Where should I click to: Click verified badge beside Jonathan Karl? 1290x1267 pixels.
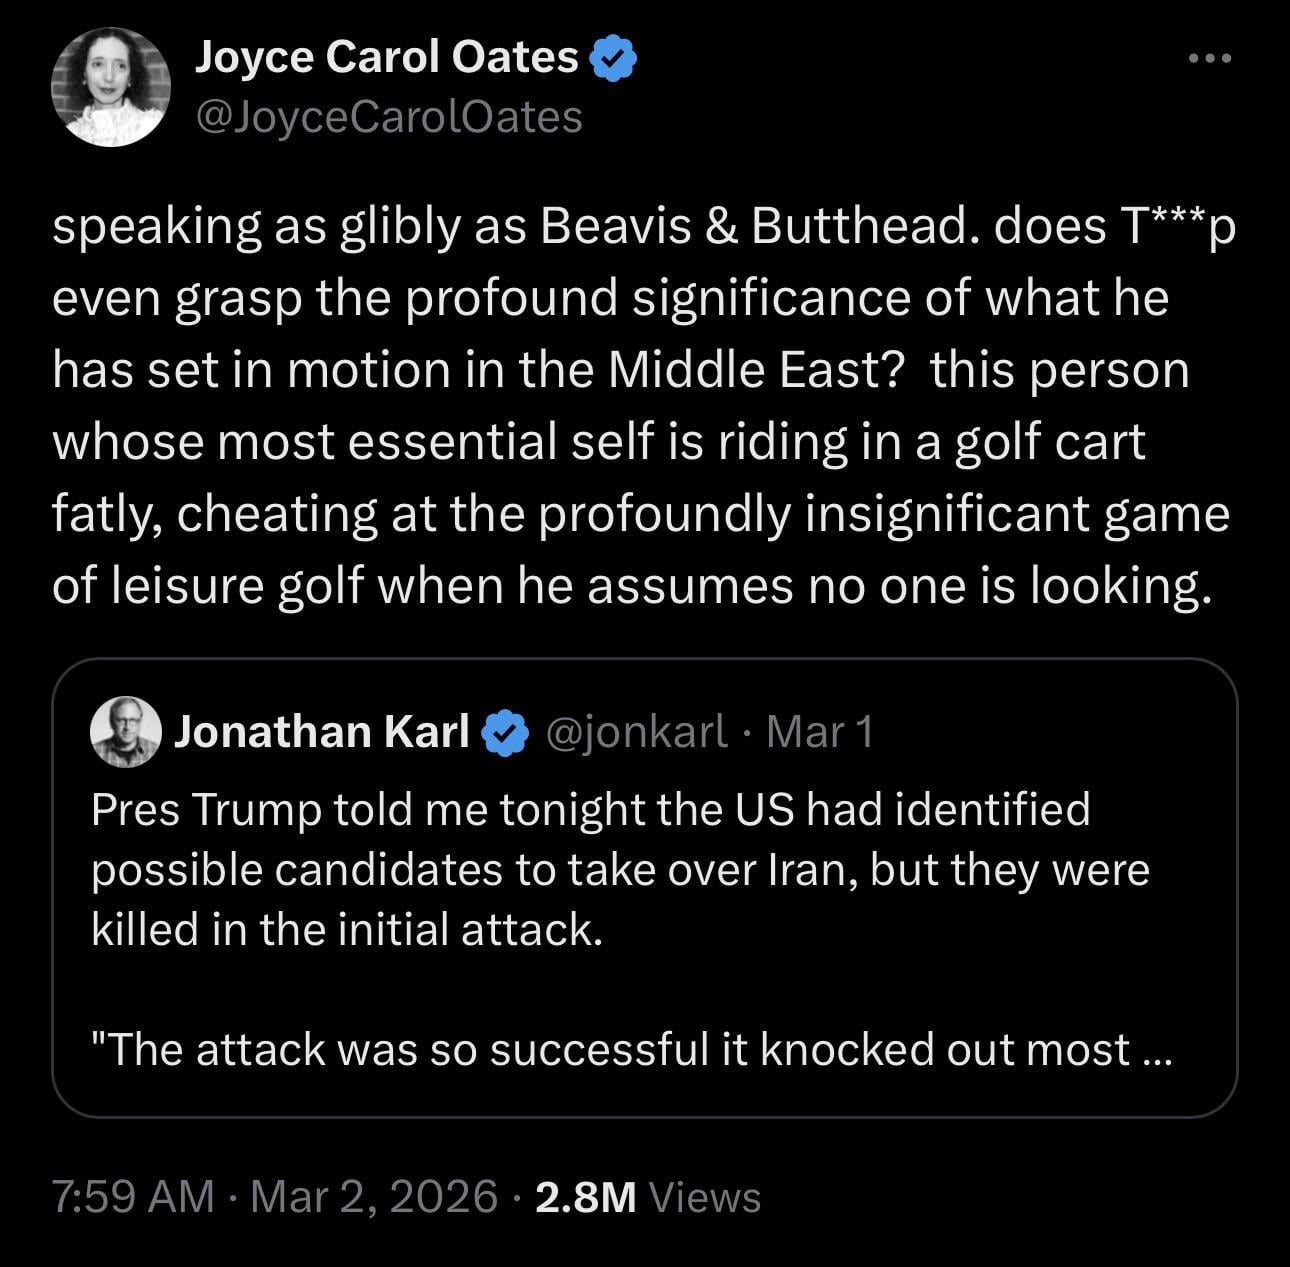coord(507,733)
